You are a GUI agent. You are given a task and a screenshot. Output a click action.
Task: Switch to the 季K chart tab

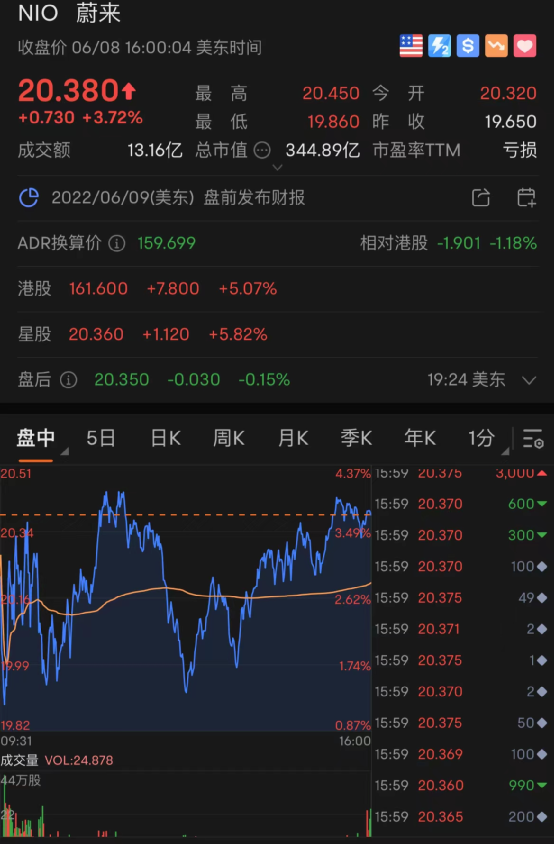point(356,438)
